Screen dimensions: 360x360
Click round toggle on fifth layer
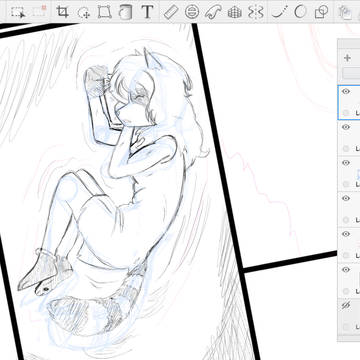pyautogui.click(x=346, y=256)
